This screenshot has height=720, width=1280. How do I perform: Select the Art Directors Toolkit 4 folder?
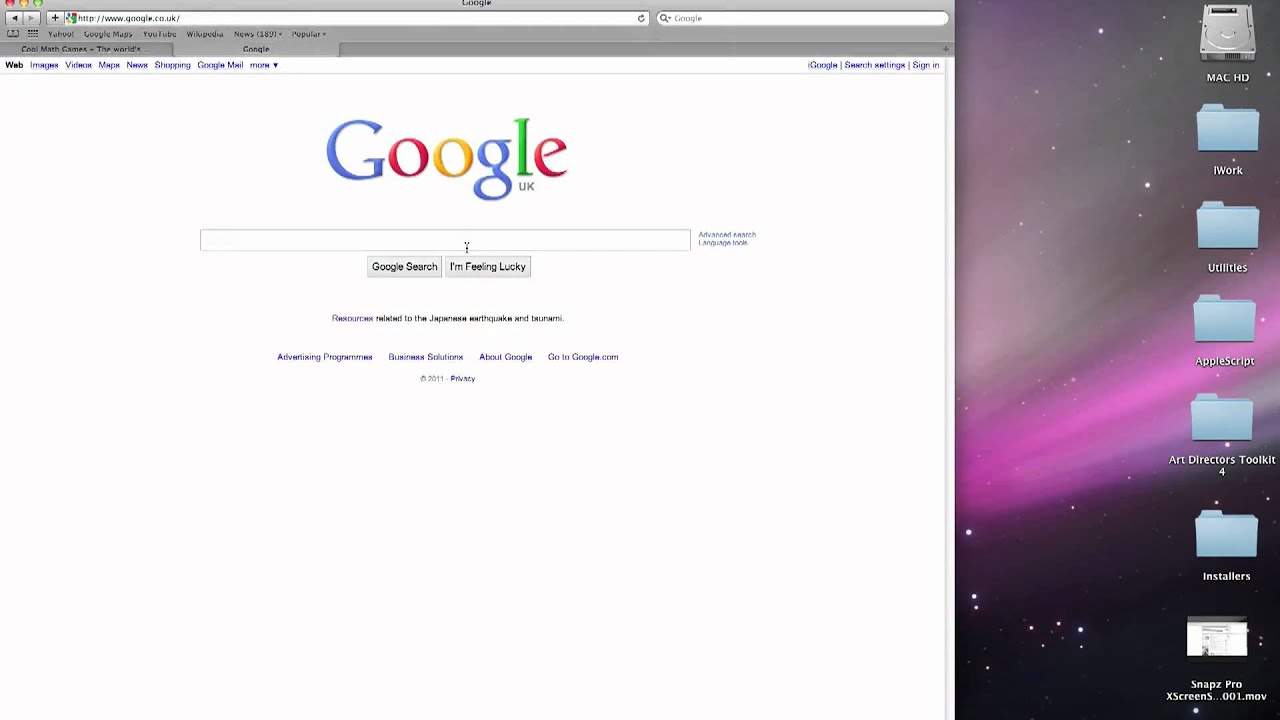click(1222, 419)
